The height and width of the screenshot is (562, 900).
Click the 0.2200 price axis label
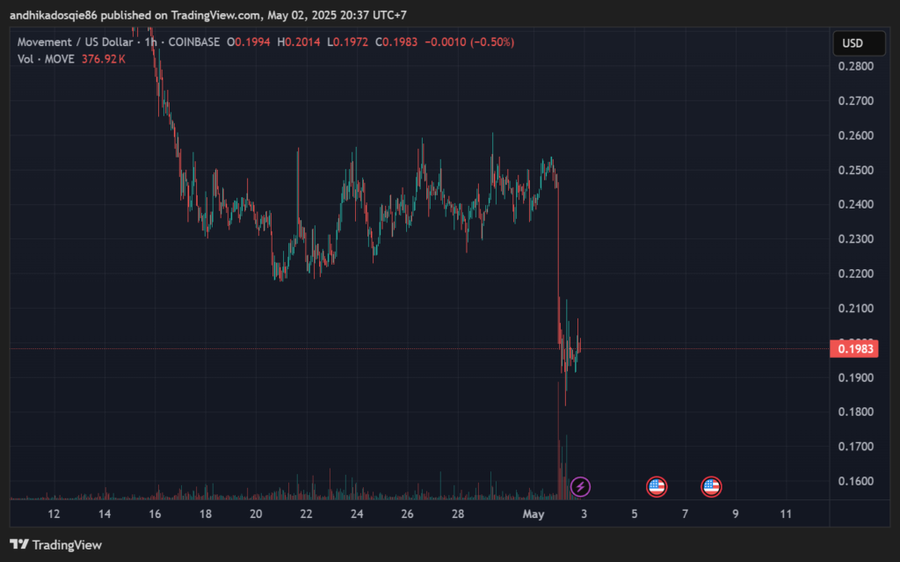tap(856, 273)
